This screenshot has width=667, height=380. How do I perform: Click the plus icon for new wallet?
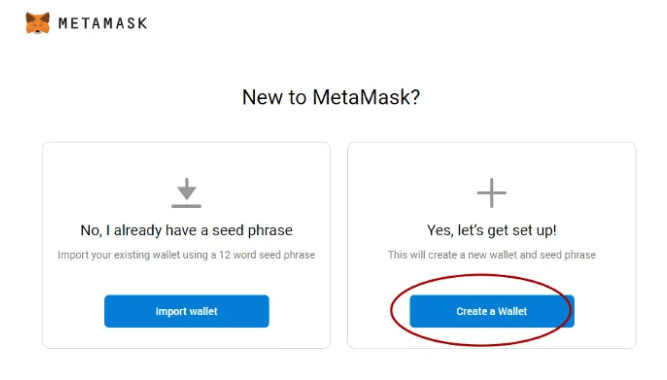(492, 193)
